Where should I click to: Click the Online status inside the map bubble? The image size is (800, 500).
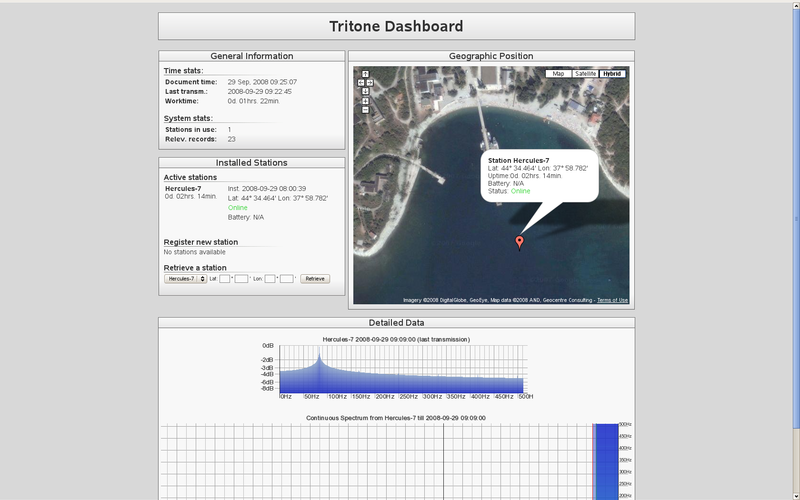(520, 191)
